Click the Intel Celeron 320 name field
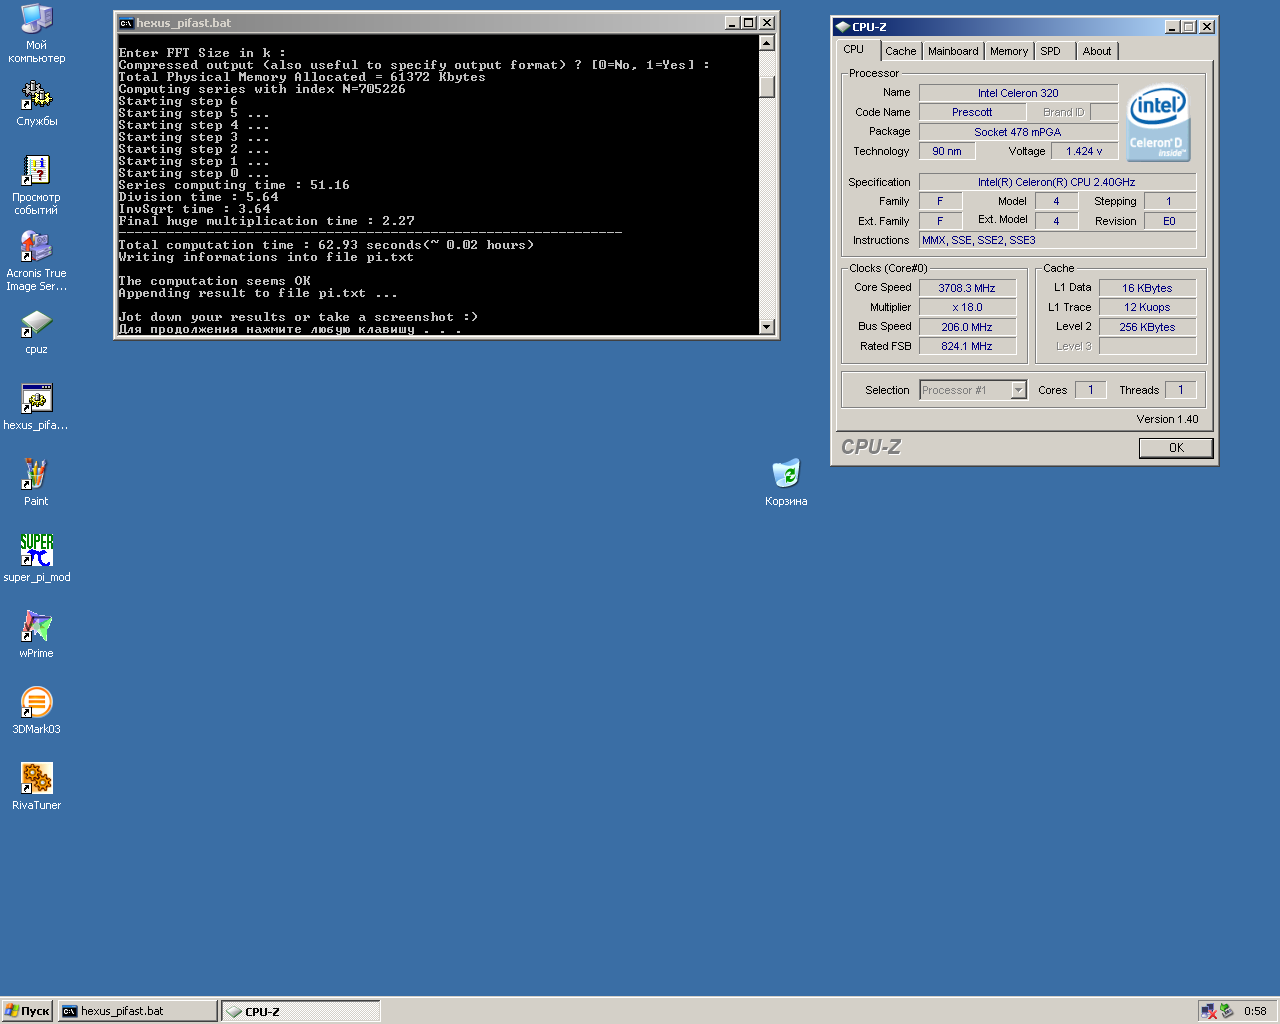 tap(1018, 93)
